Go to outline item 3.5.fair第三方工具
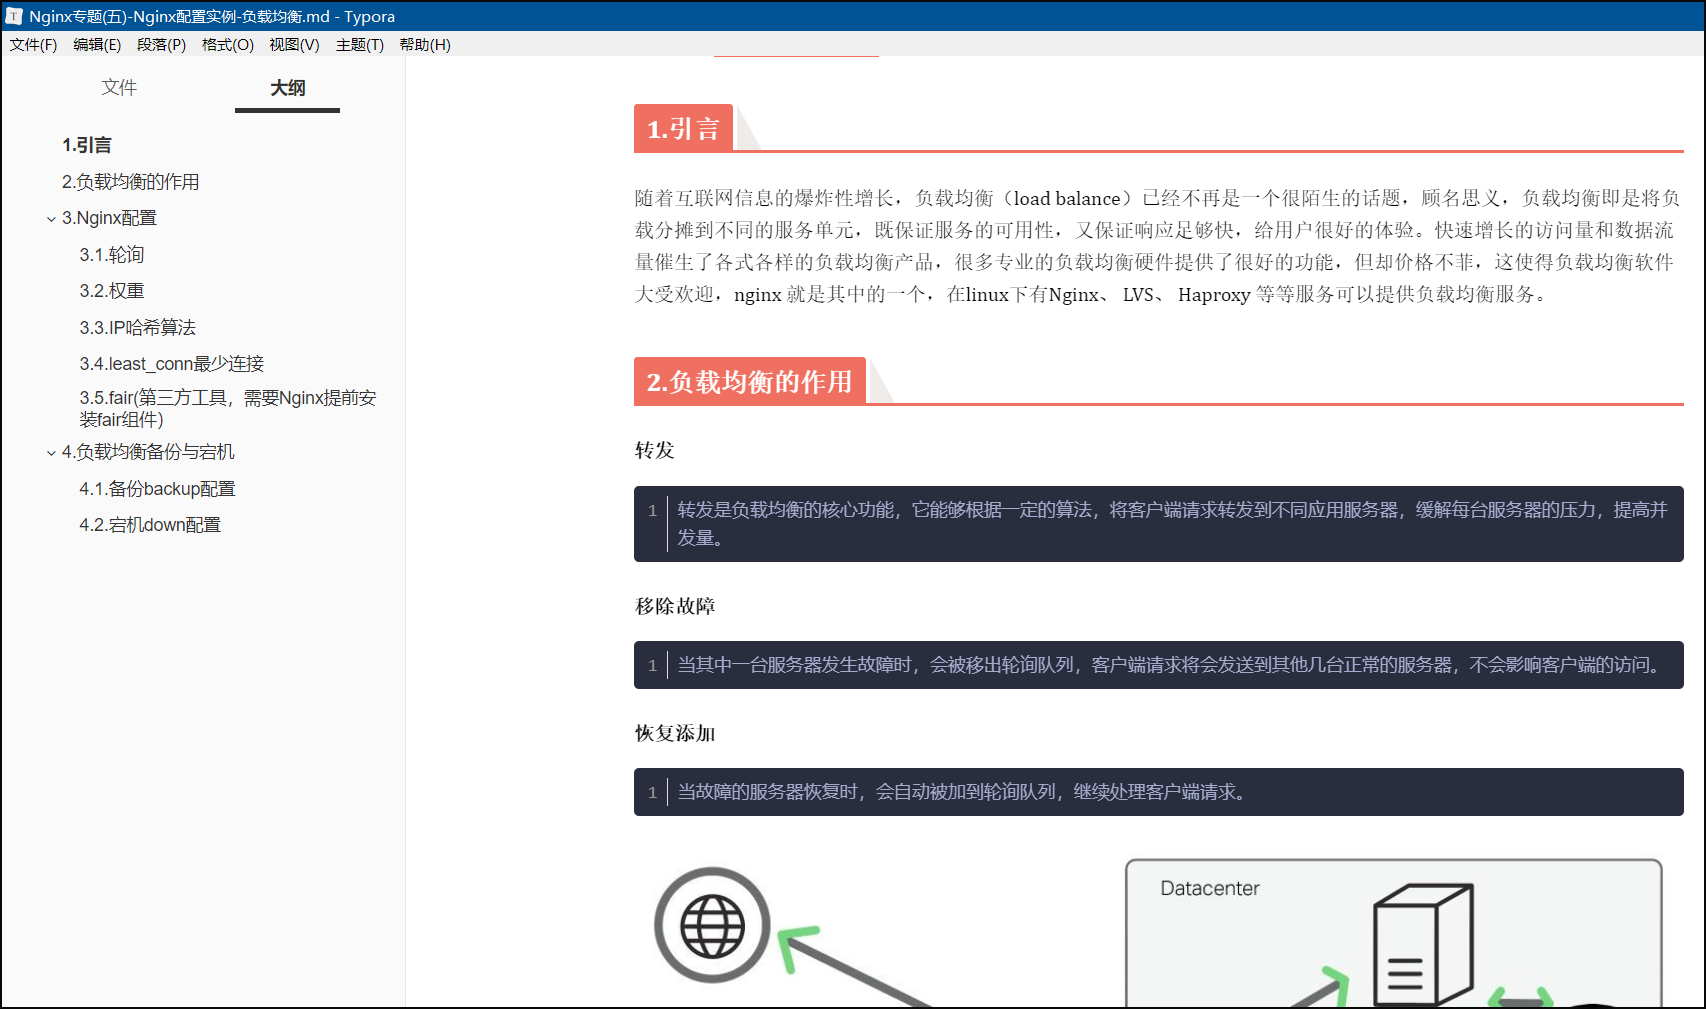This screenshot has height=1009, width=1706. [228, 409]
